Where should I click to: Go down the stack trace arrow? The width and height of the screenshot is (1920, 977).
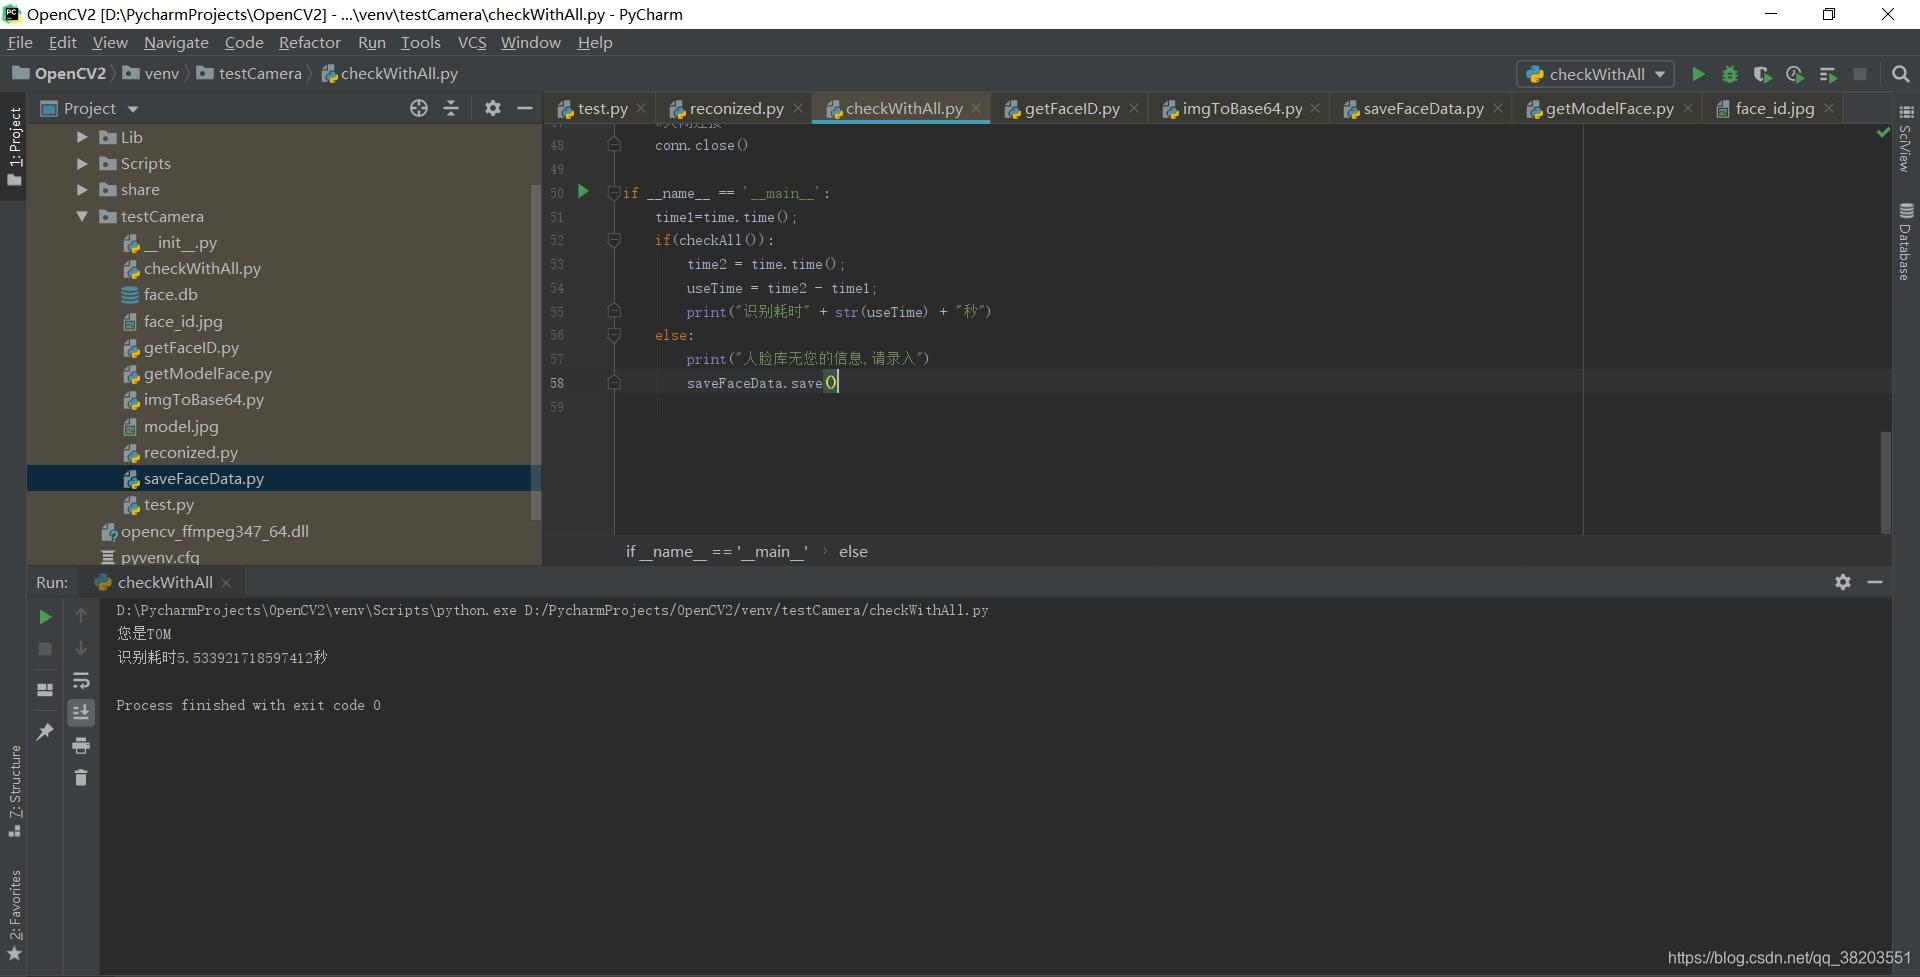coord(81,648)
